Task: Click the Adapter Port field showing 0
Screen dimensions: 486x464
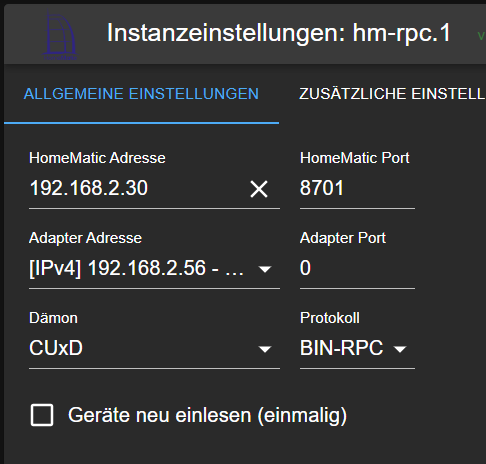Action: coord(357,268)
